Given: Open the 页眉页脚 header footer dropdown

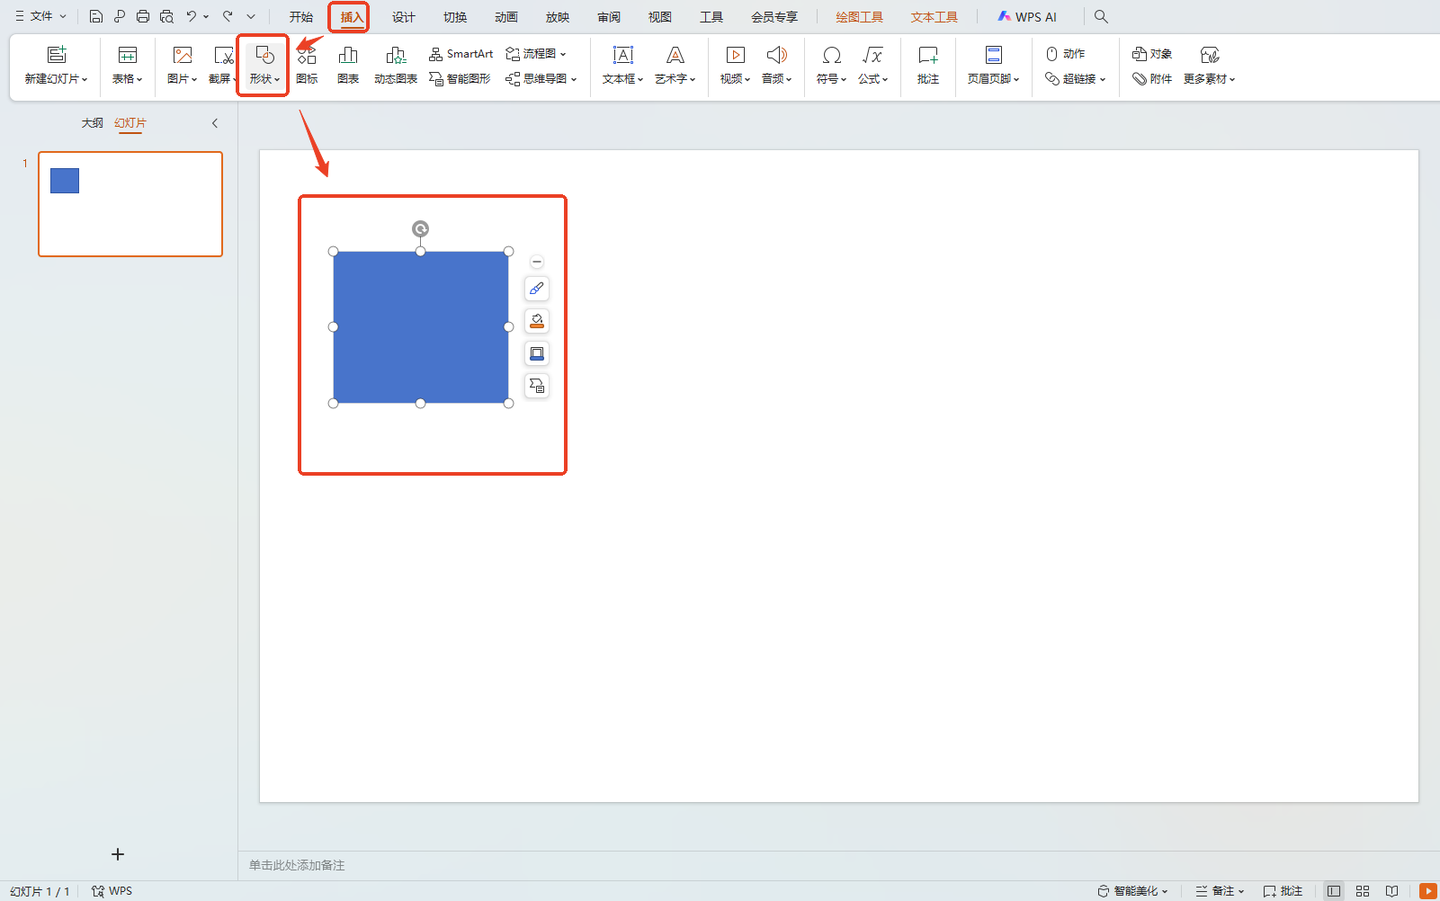Looking at the screenshot, I should (993, 78).
